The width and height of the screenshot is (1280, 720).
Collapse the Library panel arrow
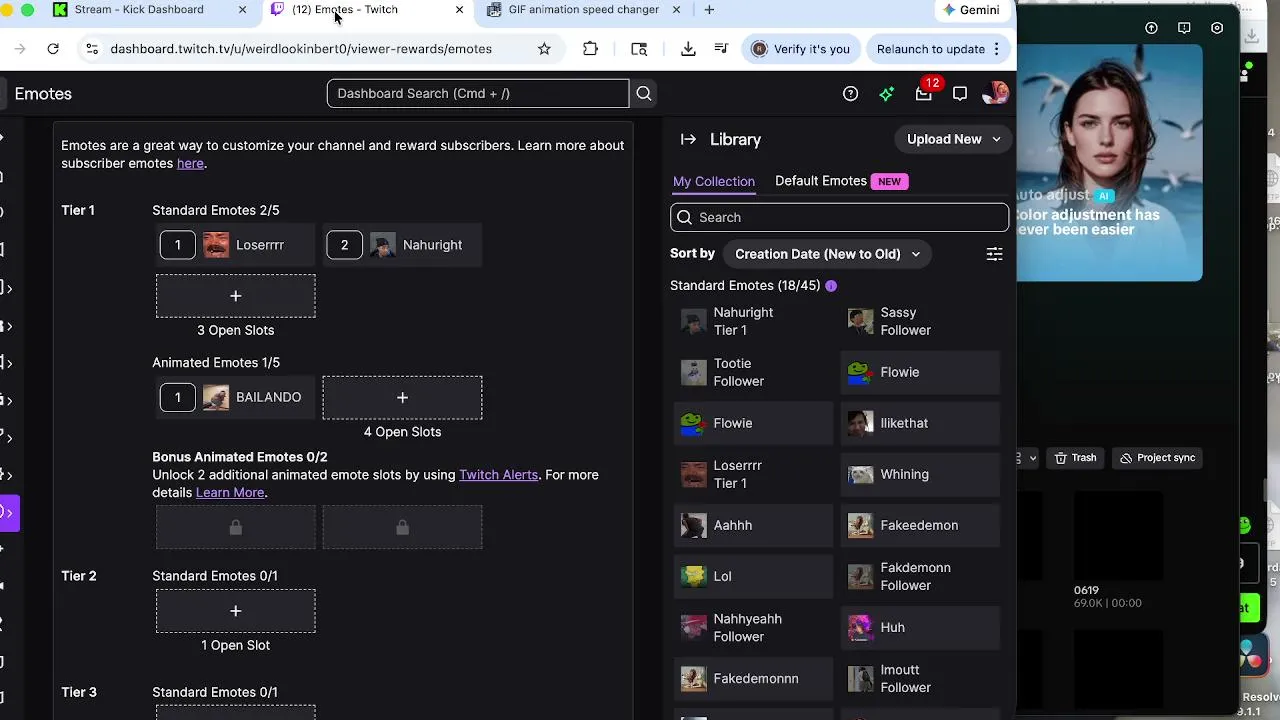click(688, 140)
